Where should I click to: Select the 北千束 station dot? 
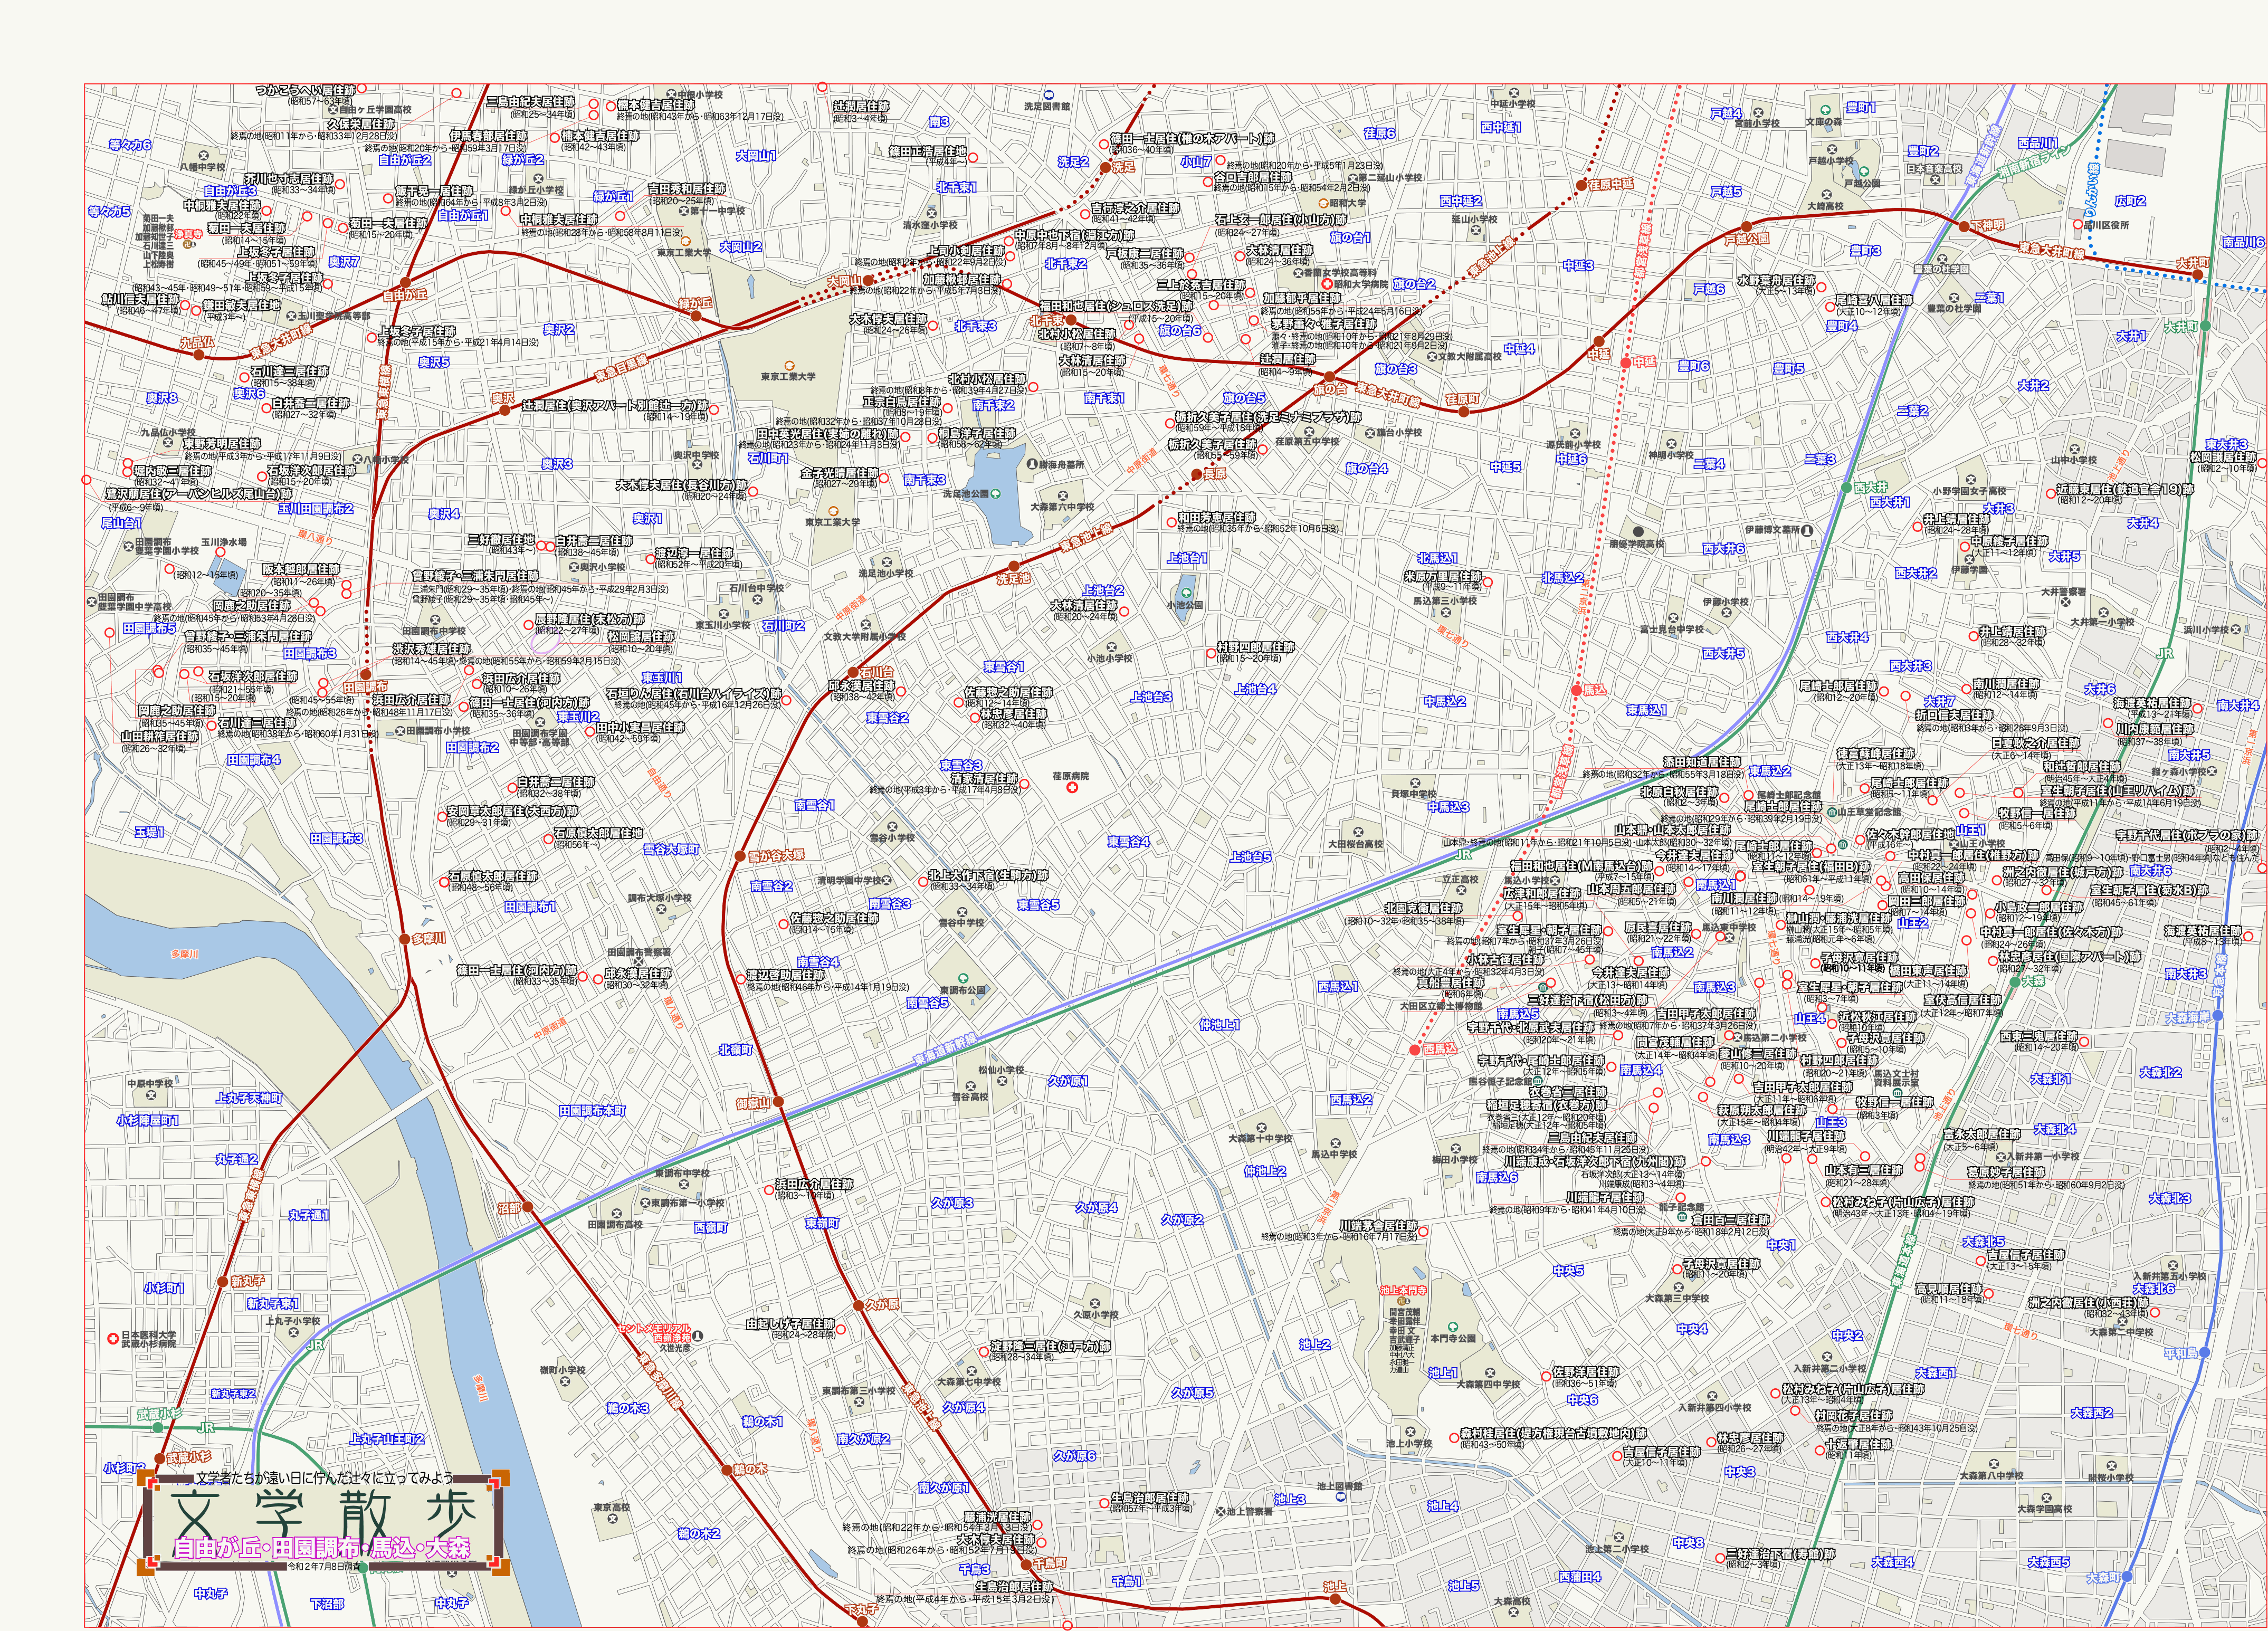click(x=1070, y=320)
